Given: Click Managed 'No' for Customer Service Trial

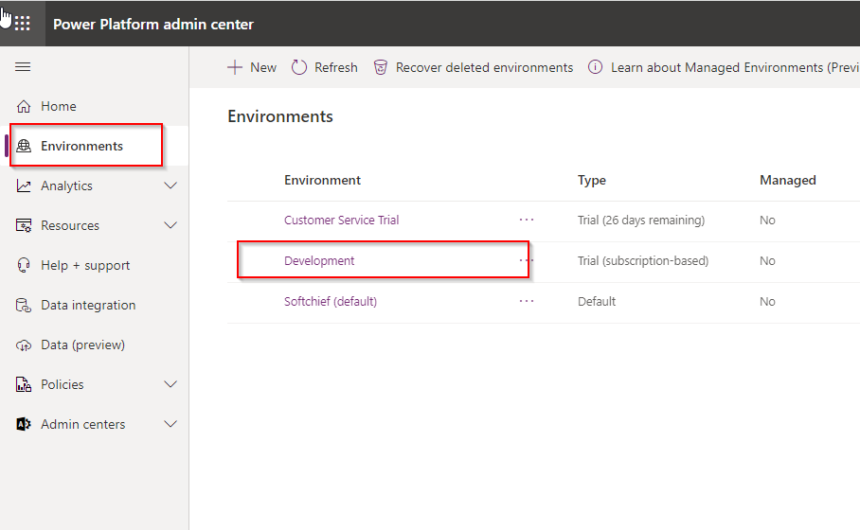Looking at the screenshot, I should point(767,220).
